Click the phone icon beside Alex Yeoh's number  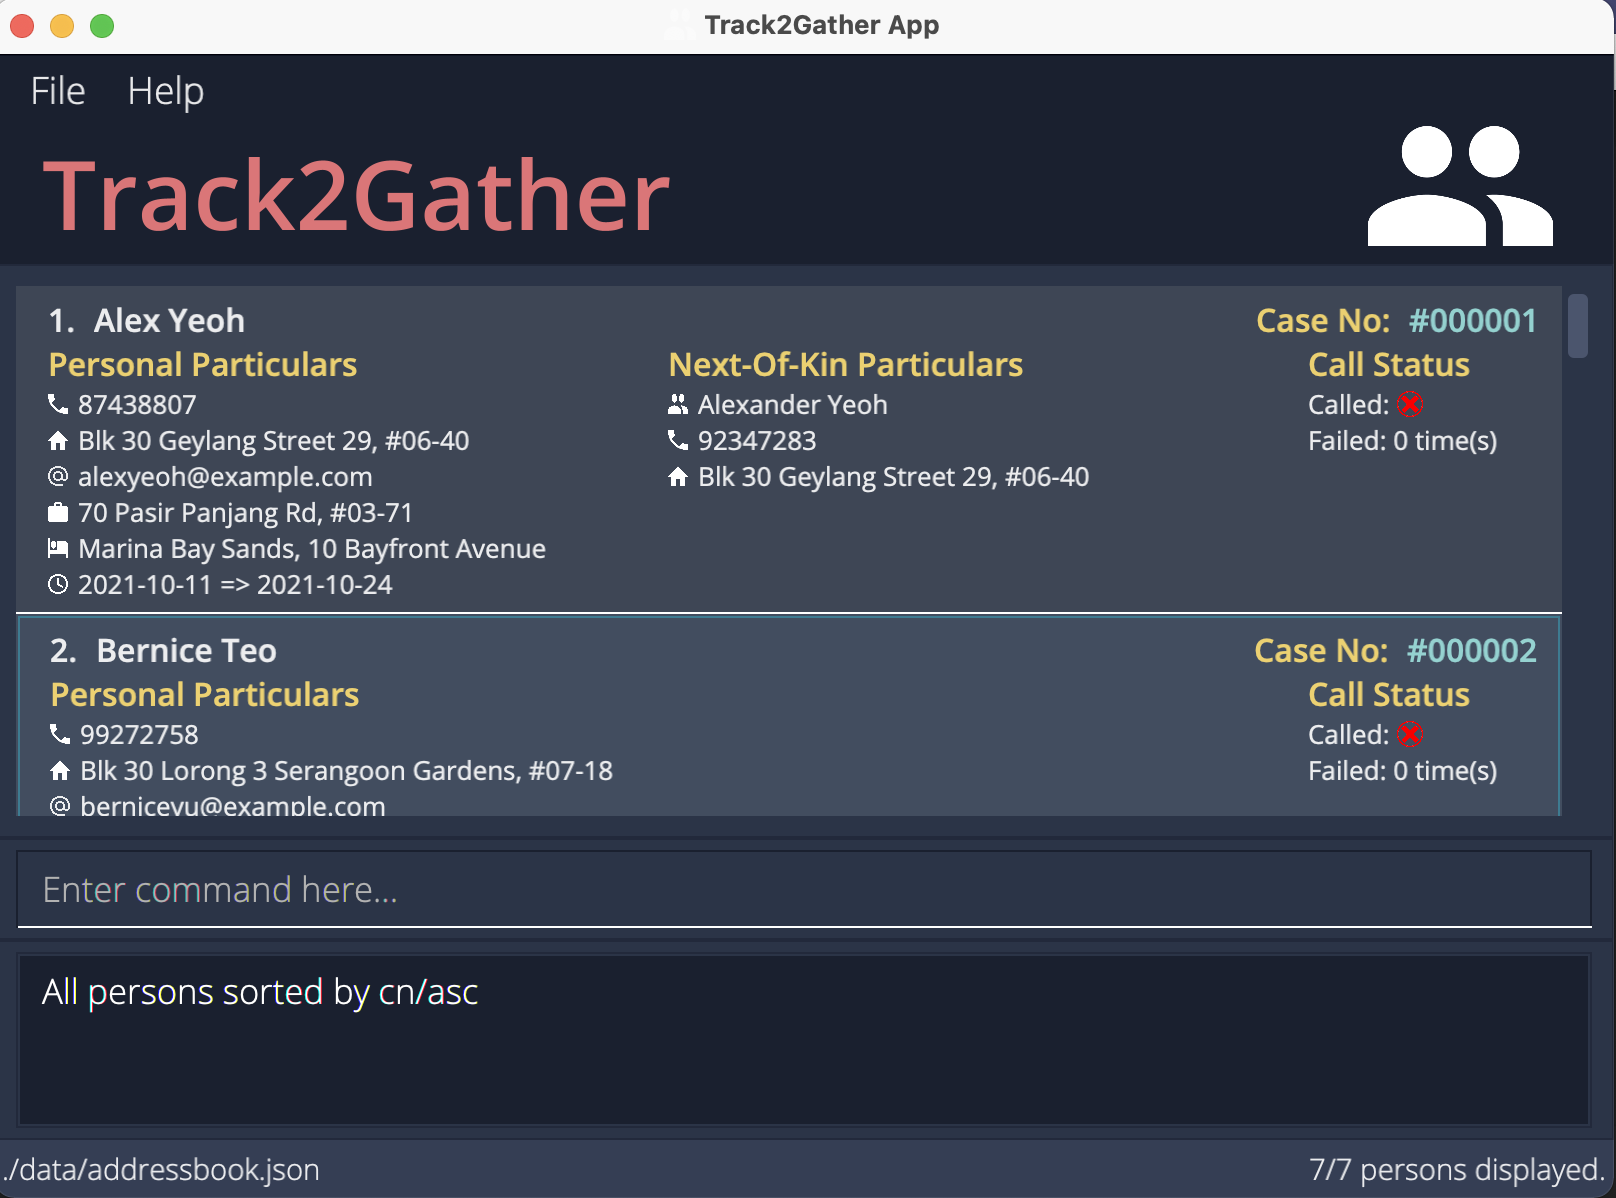[57, 405]
